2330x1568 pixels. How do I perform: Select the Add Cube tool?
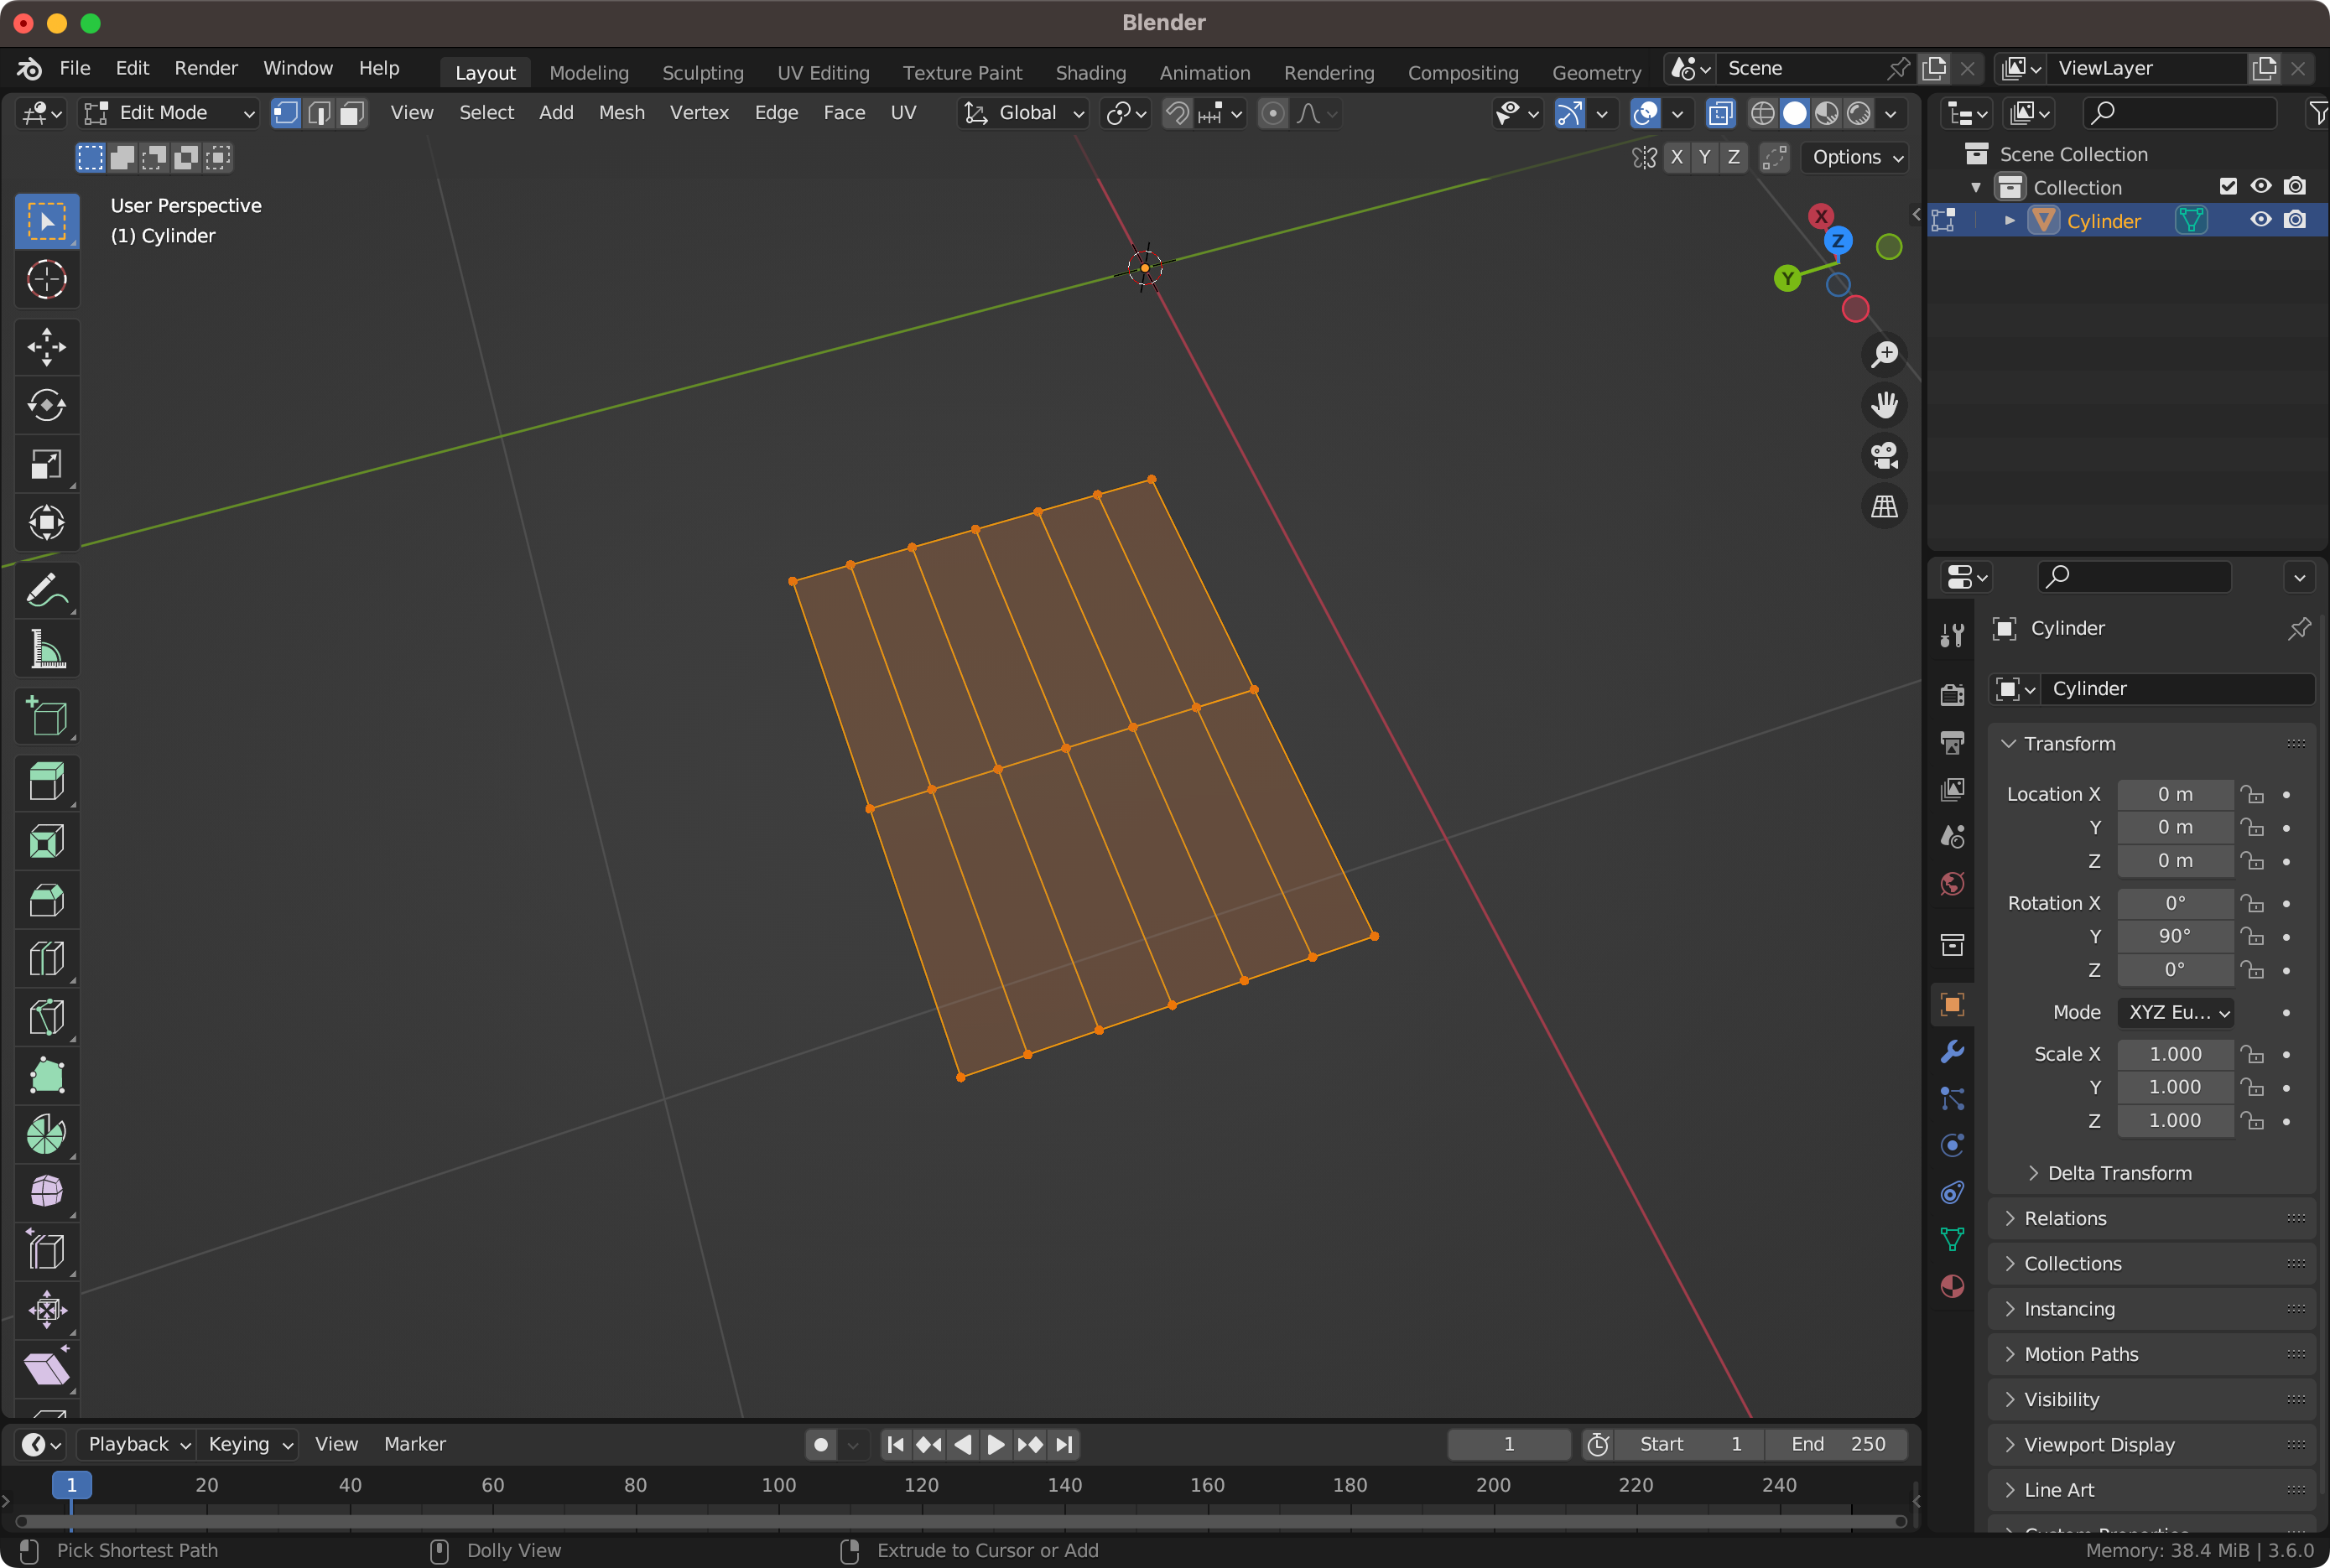coord(47,717)
